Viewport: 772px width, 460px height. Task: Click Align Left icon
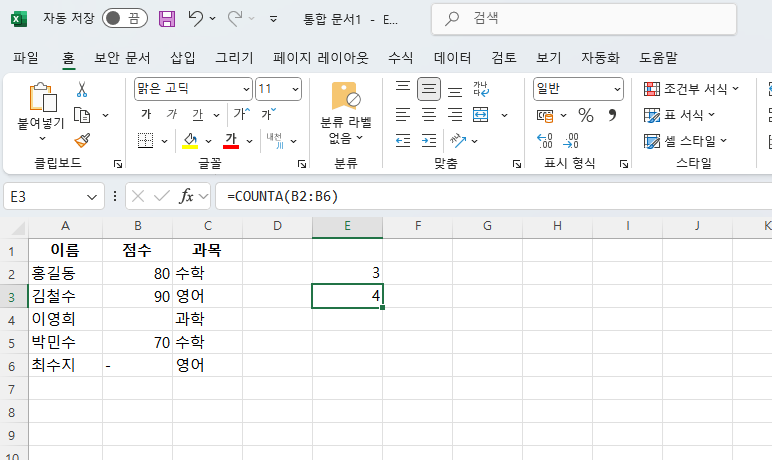tap(403, 115)
